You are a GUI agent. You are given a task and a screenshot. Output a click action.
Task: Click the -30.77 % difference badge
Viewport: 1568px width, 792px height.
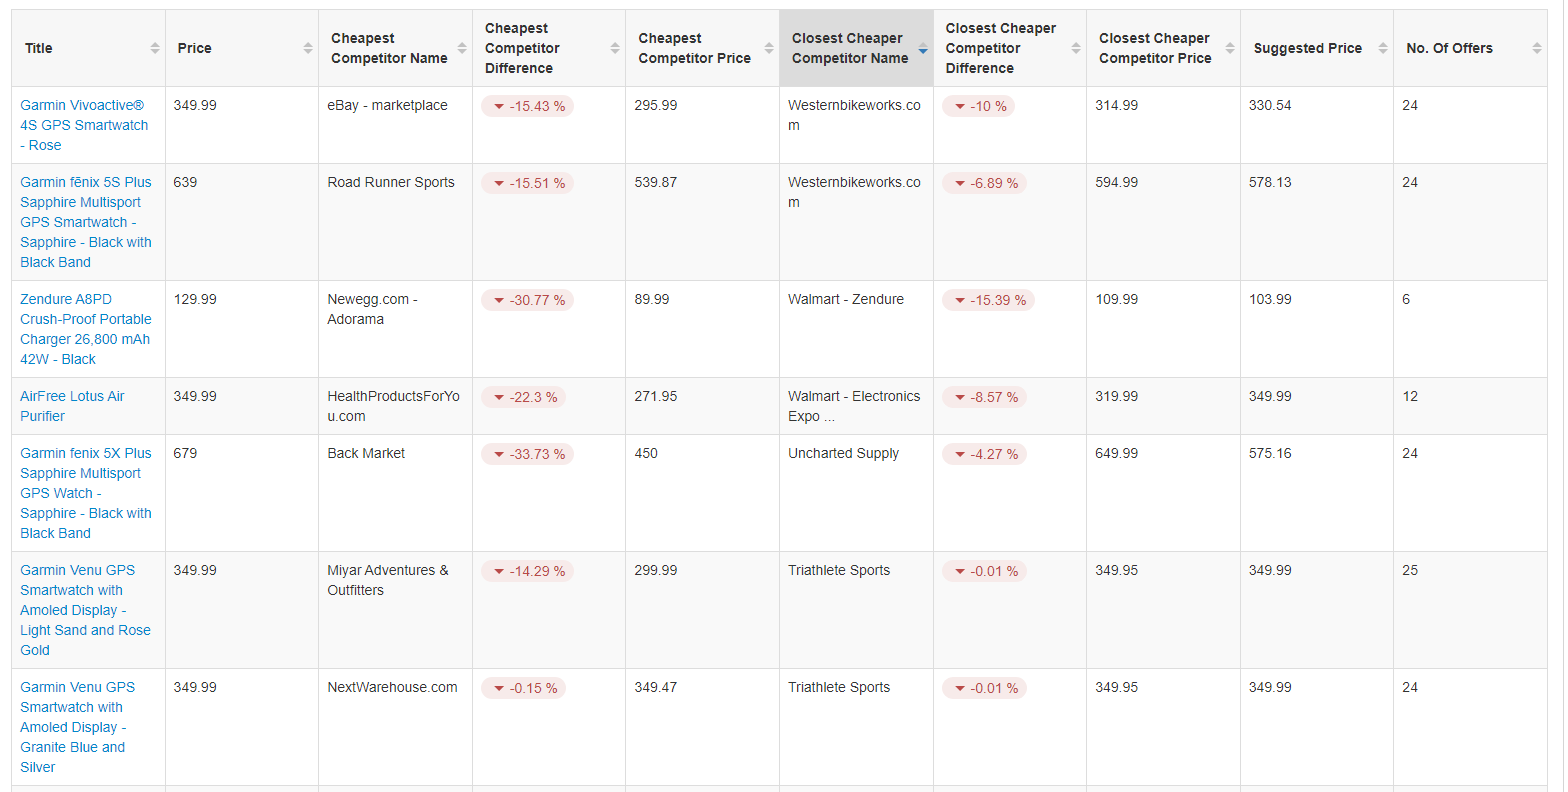[x=527, y=300]
